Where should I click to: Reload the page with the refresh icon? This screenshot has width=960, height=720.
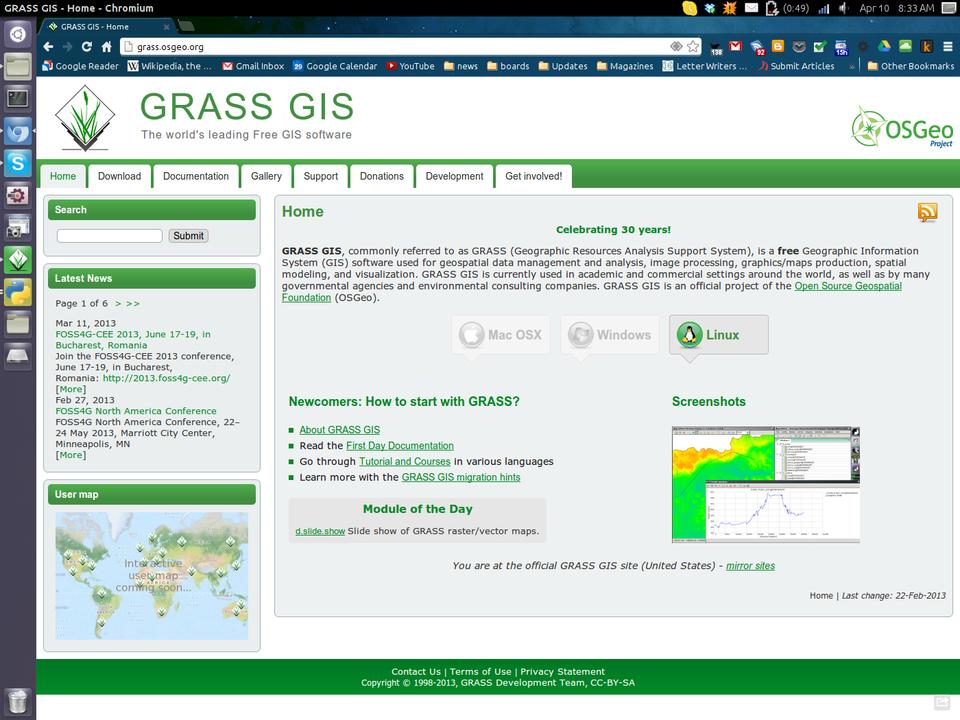[x=87, y=46]
